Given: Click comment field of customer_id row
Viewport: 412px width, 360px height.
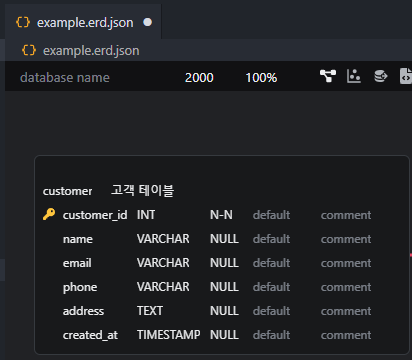Looking at the screenshot, I should click(346, 215).
